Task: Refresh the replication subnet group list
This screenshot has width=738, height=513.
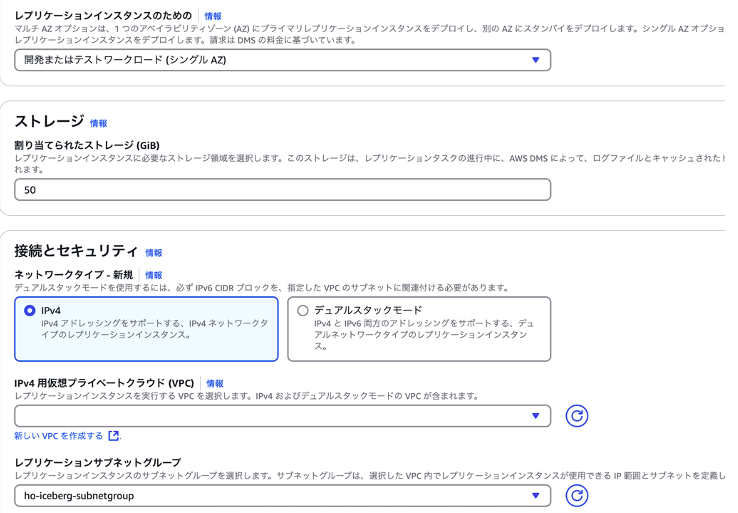Action: pyautogui.click(x=577, y=496)
